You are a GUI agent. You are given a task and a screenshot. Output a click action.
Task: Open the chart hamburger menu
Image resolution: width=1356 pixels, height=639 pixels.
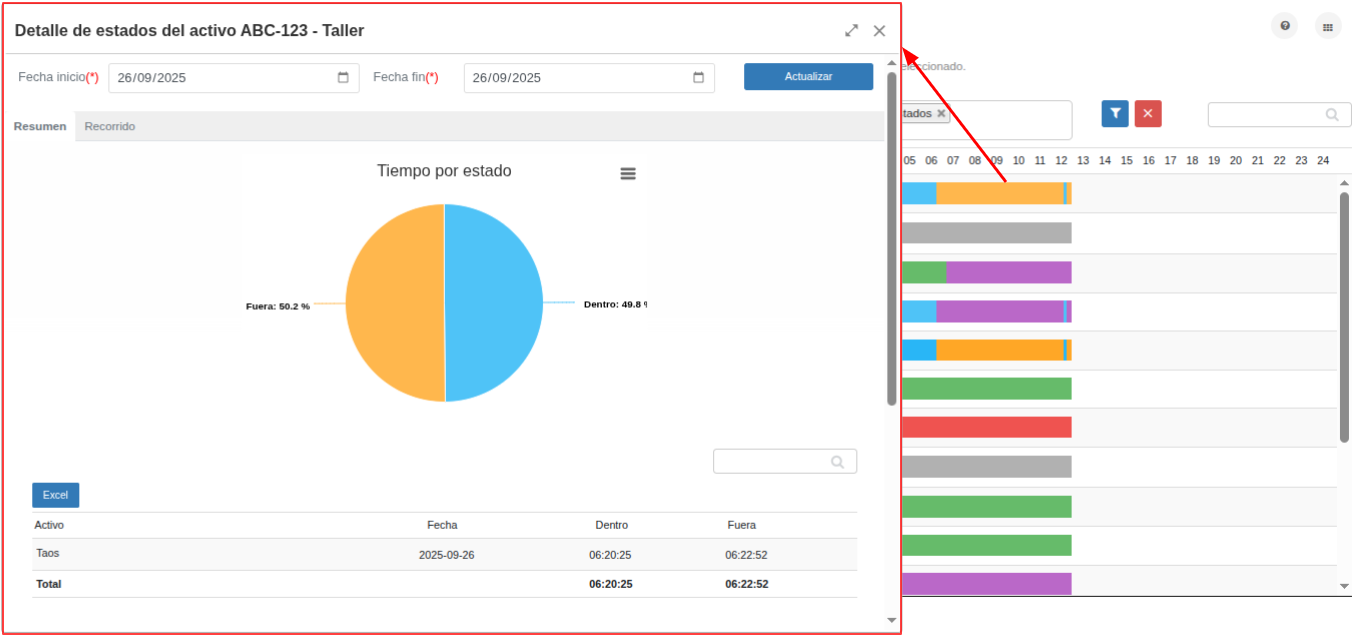click(x=628, y=173)
